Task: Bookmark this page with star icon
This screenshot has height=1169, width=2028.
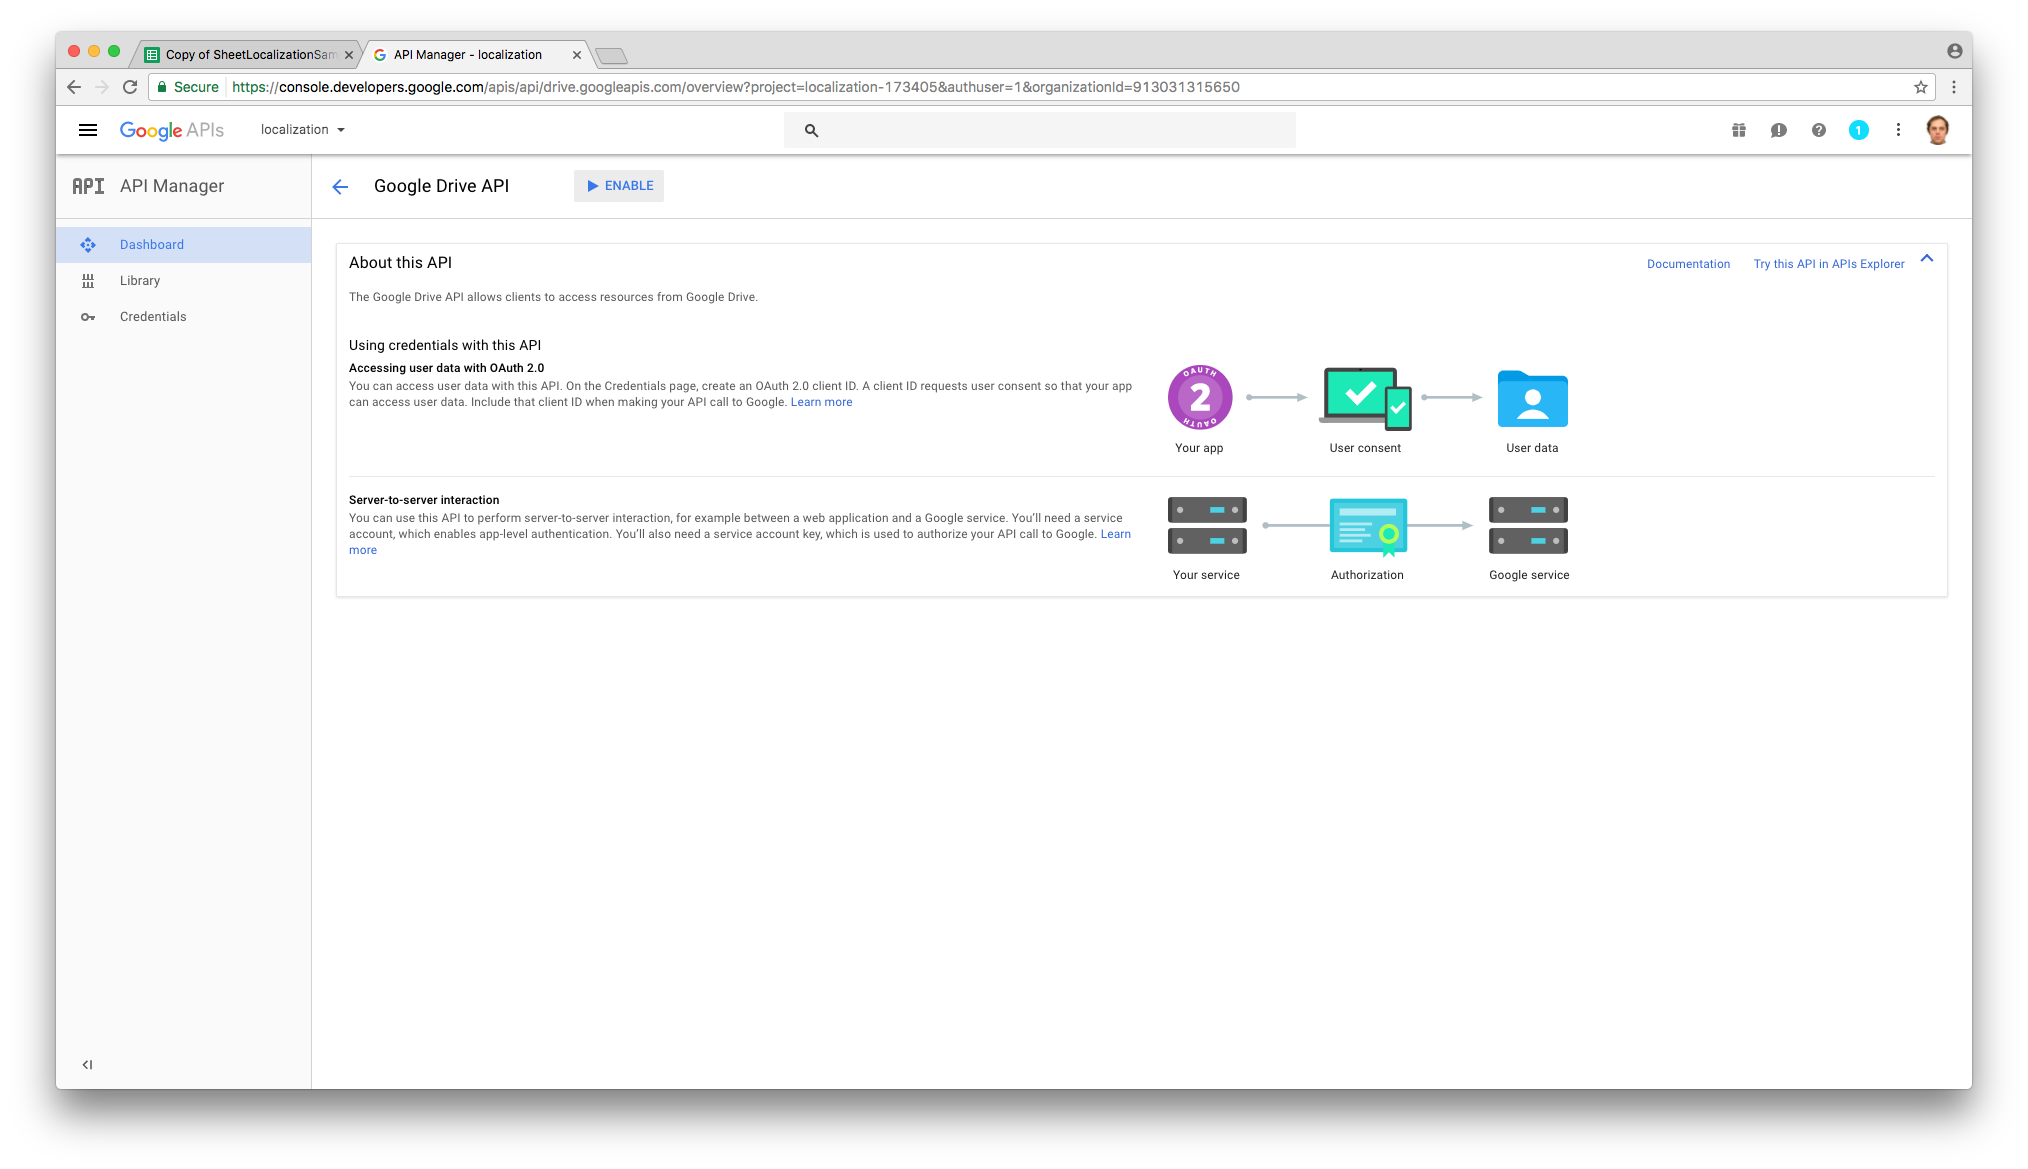Action: 1921,87
